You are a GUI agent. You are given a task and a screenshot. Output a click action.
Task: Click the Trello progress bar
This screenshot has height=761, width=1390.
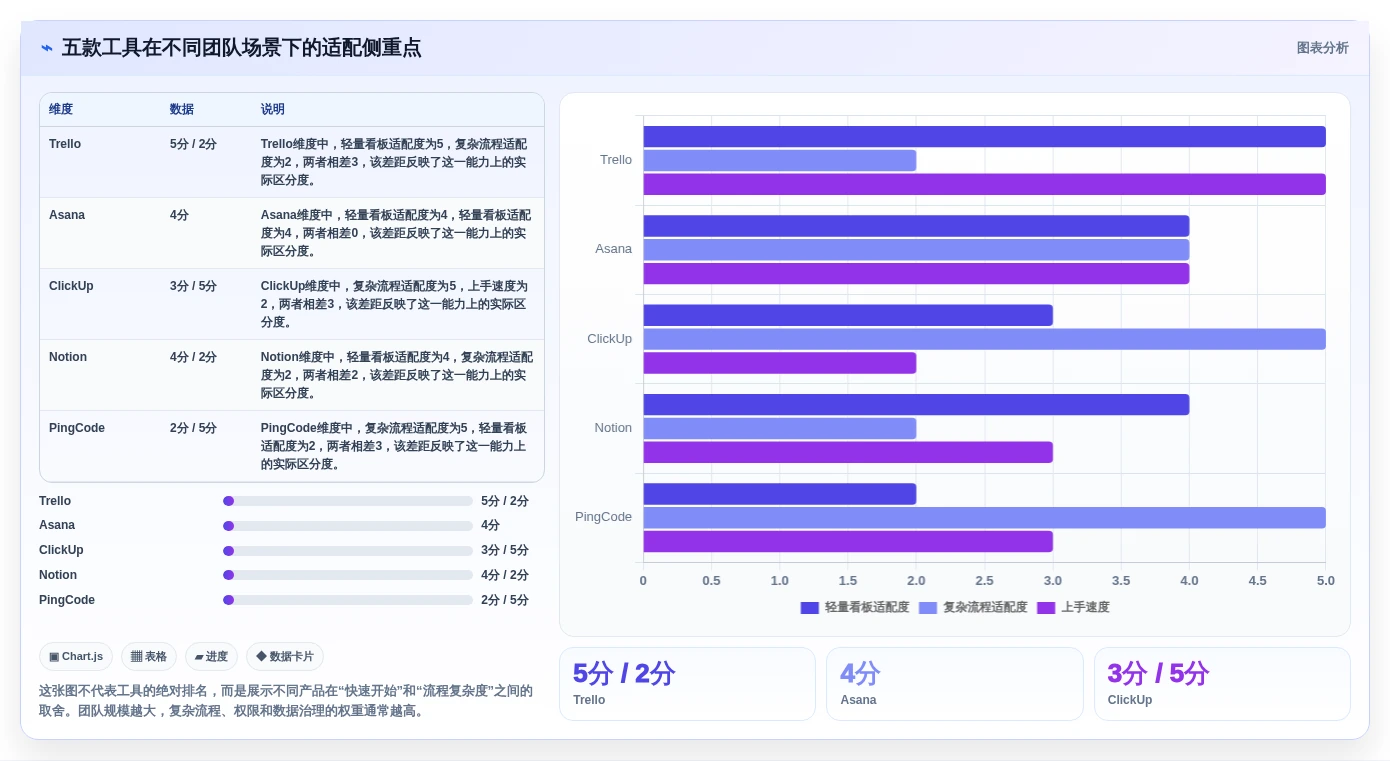point(348,501)
